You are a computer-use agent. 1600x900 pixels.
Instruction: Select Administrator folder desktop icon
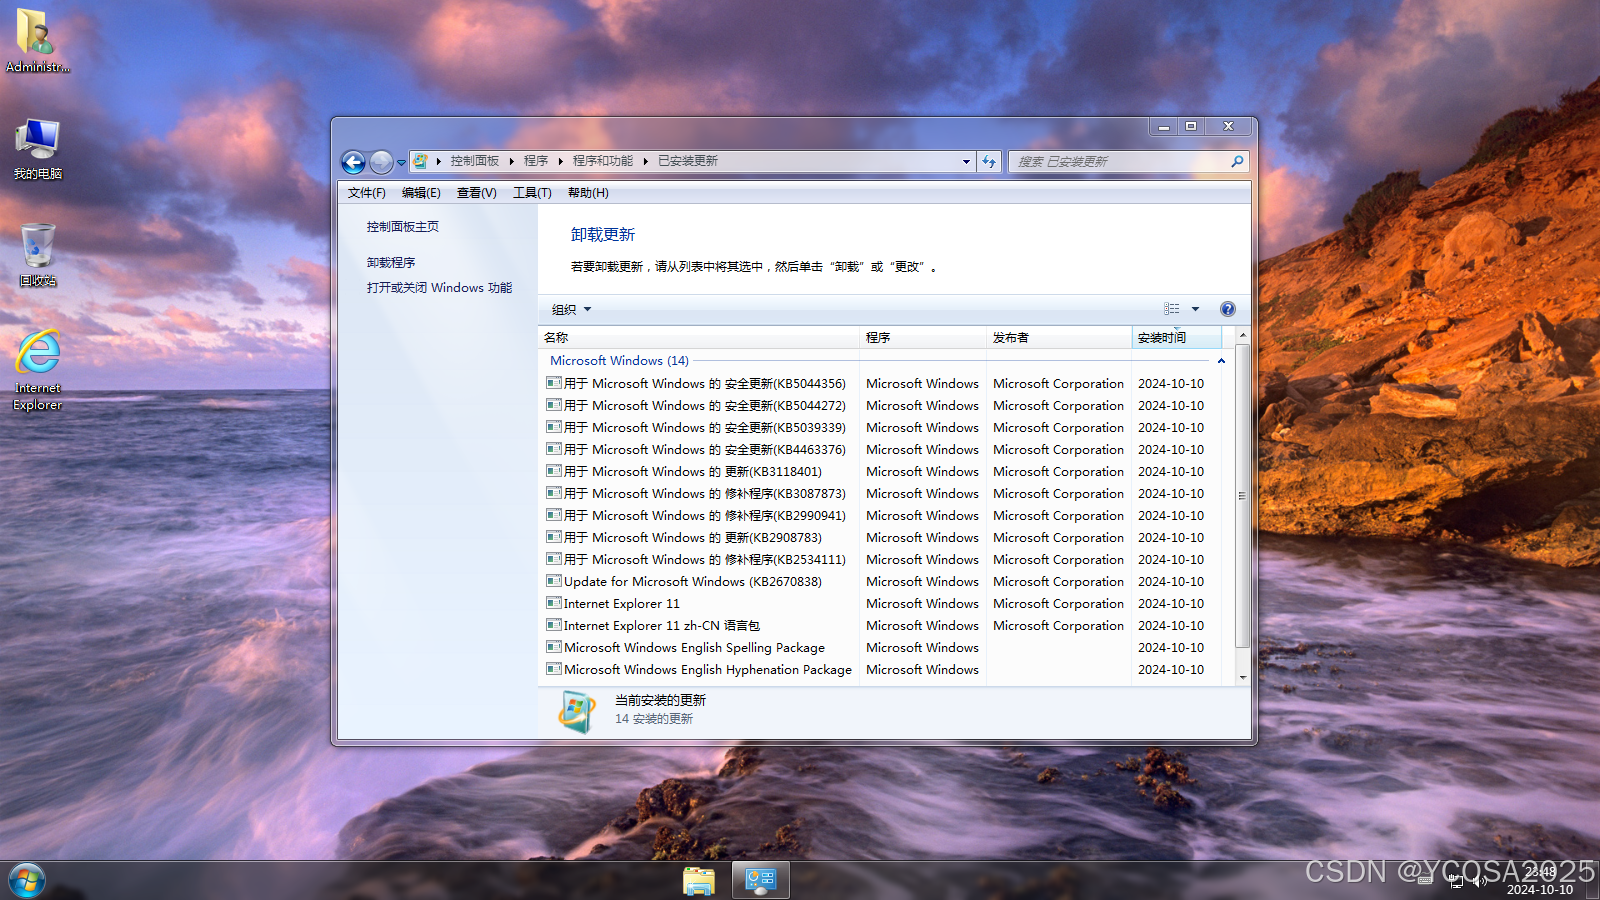(x=37, y=41)
